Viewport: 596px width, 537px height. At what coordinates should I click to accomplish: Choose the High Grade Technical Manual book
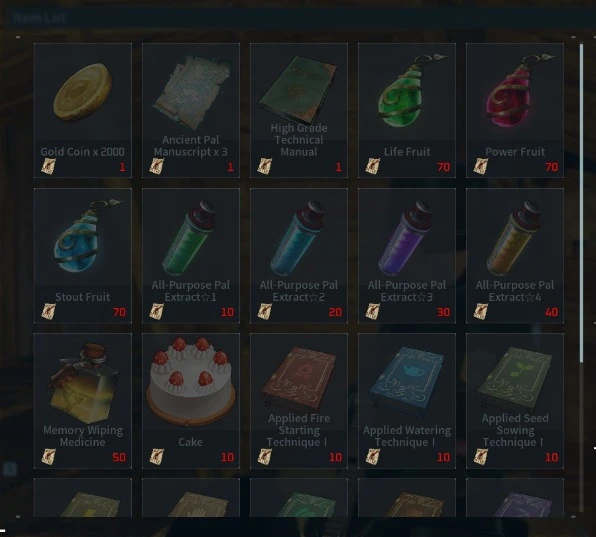point(299,110)
